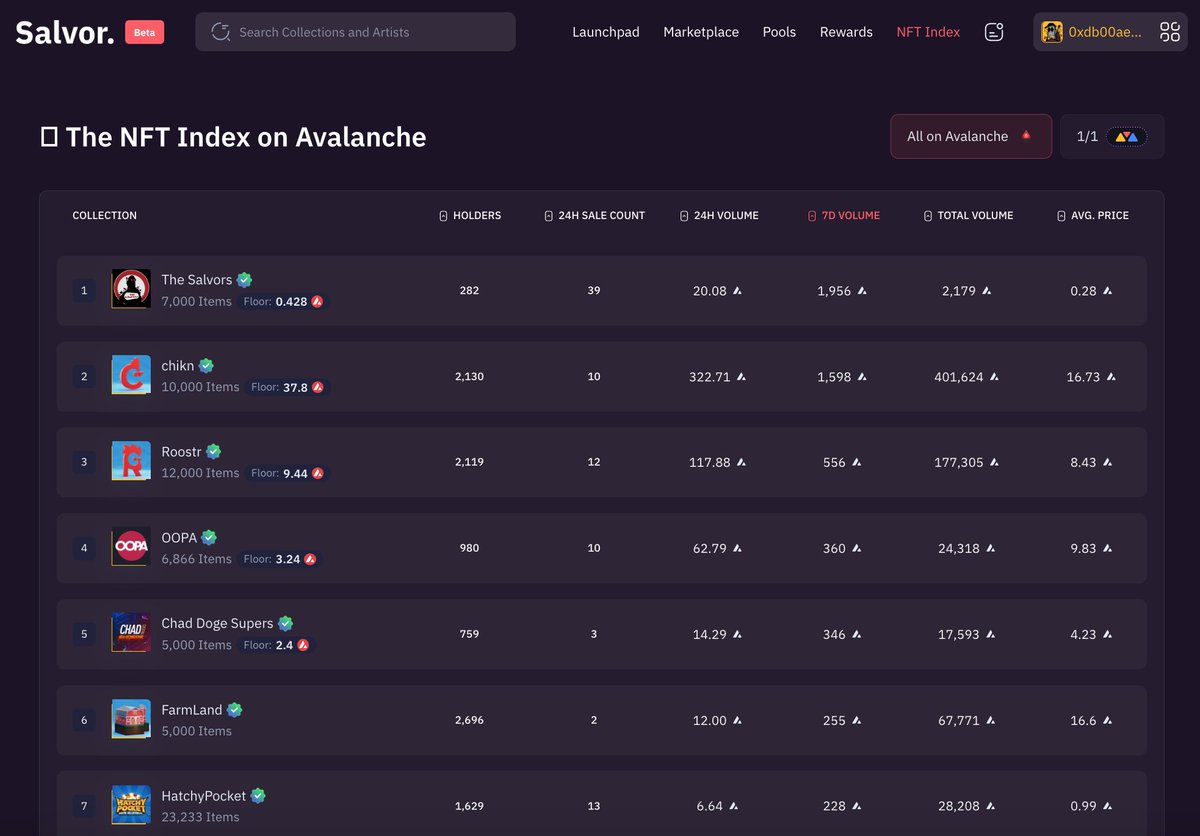This screenshot has height=836, width=1200.
Task: Click the chikn collection thumbnail
Action: 131,376
